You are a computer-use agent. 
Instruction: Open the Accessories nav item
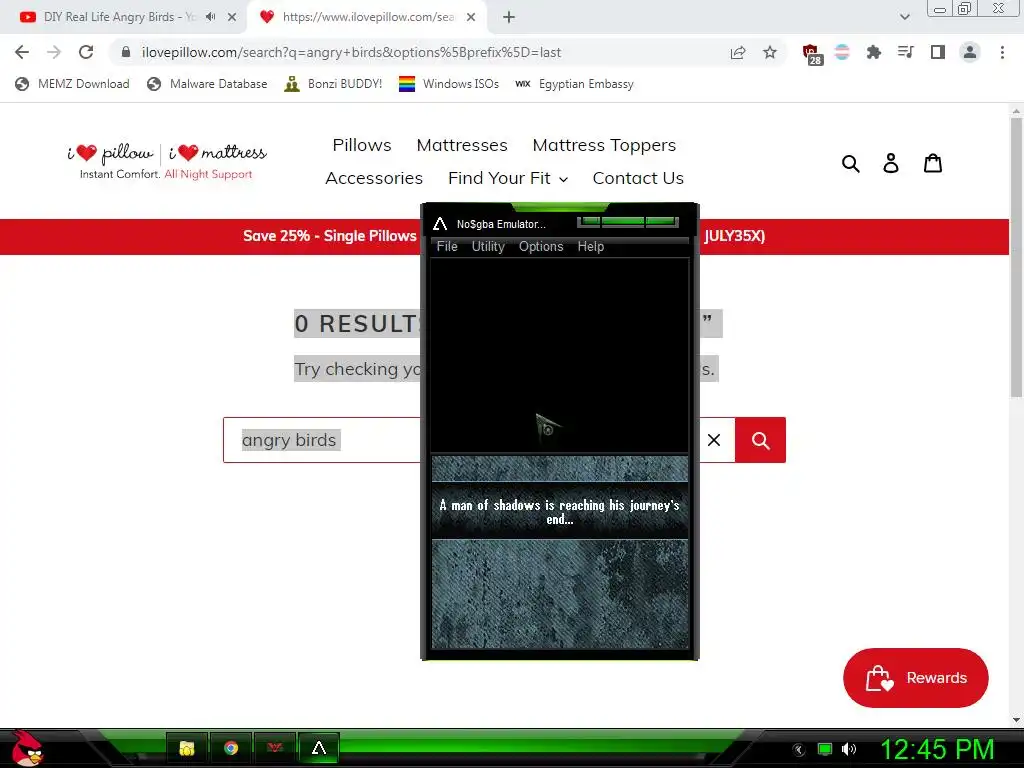pyautogui.click(x=374, y=178)
